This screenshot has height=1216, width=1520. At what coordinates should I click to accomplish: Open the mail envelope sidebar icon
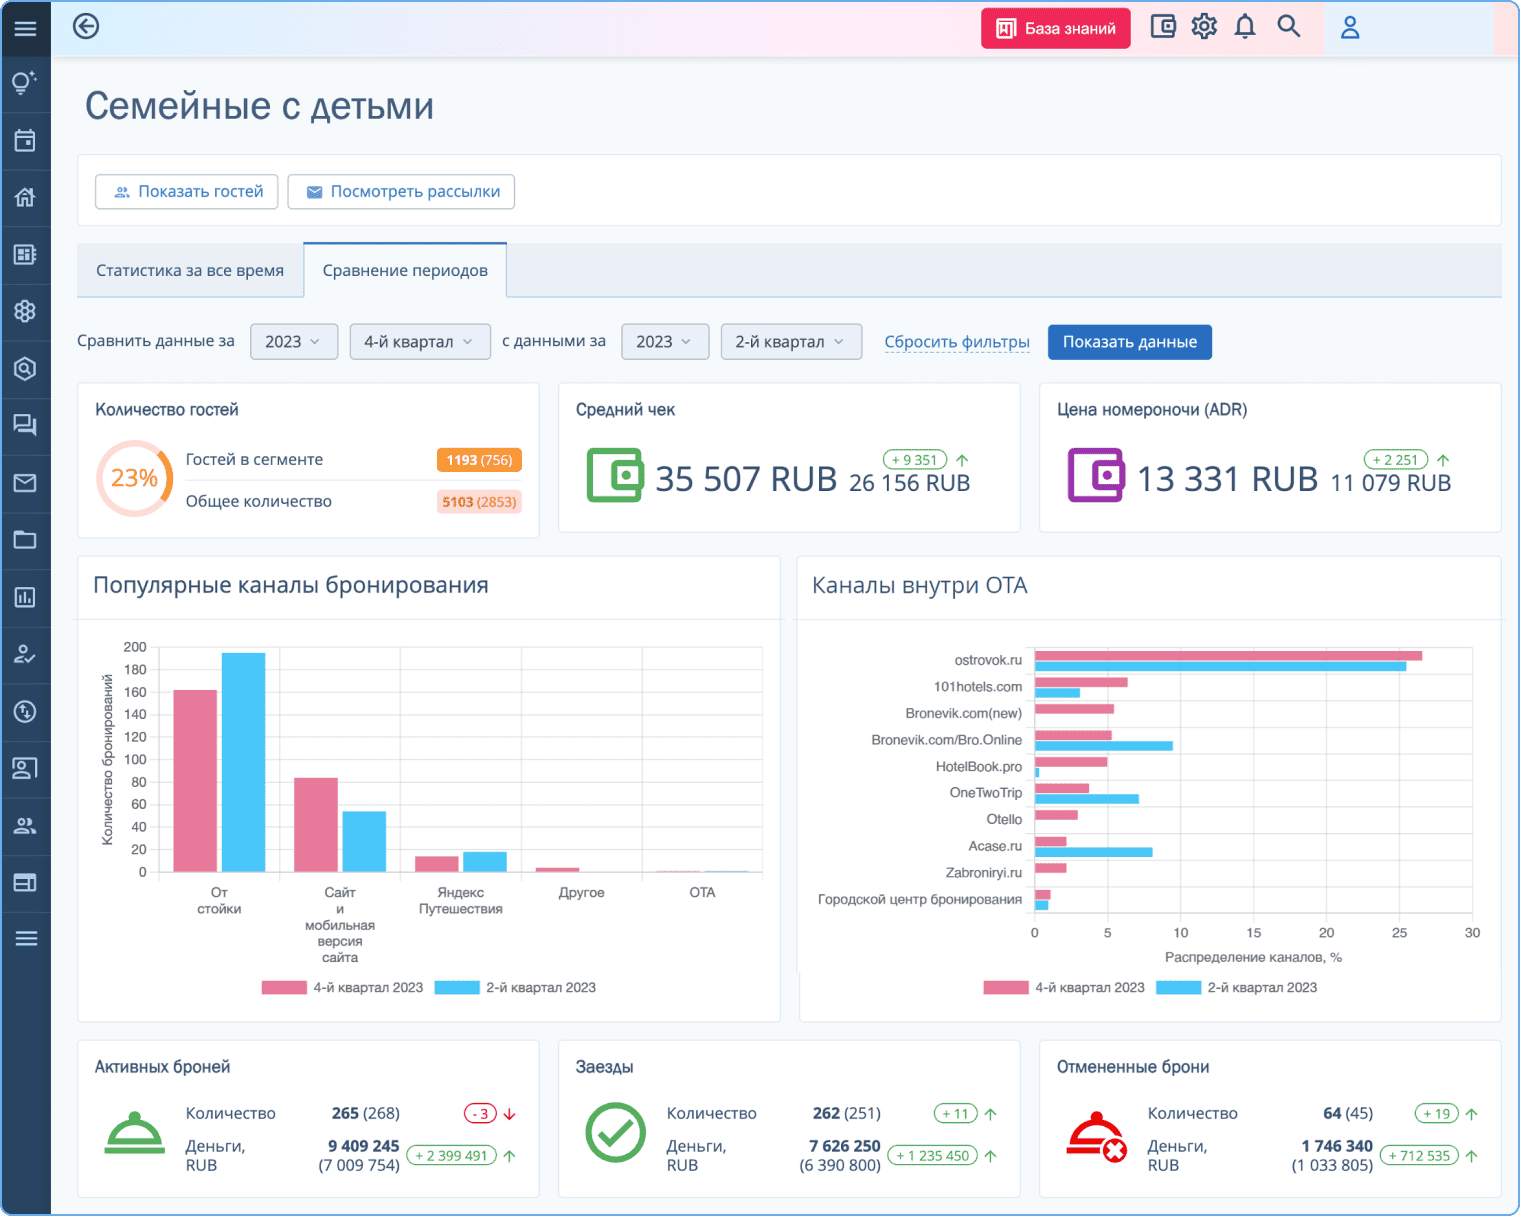tap(25, 483)
